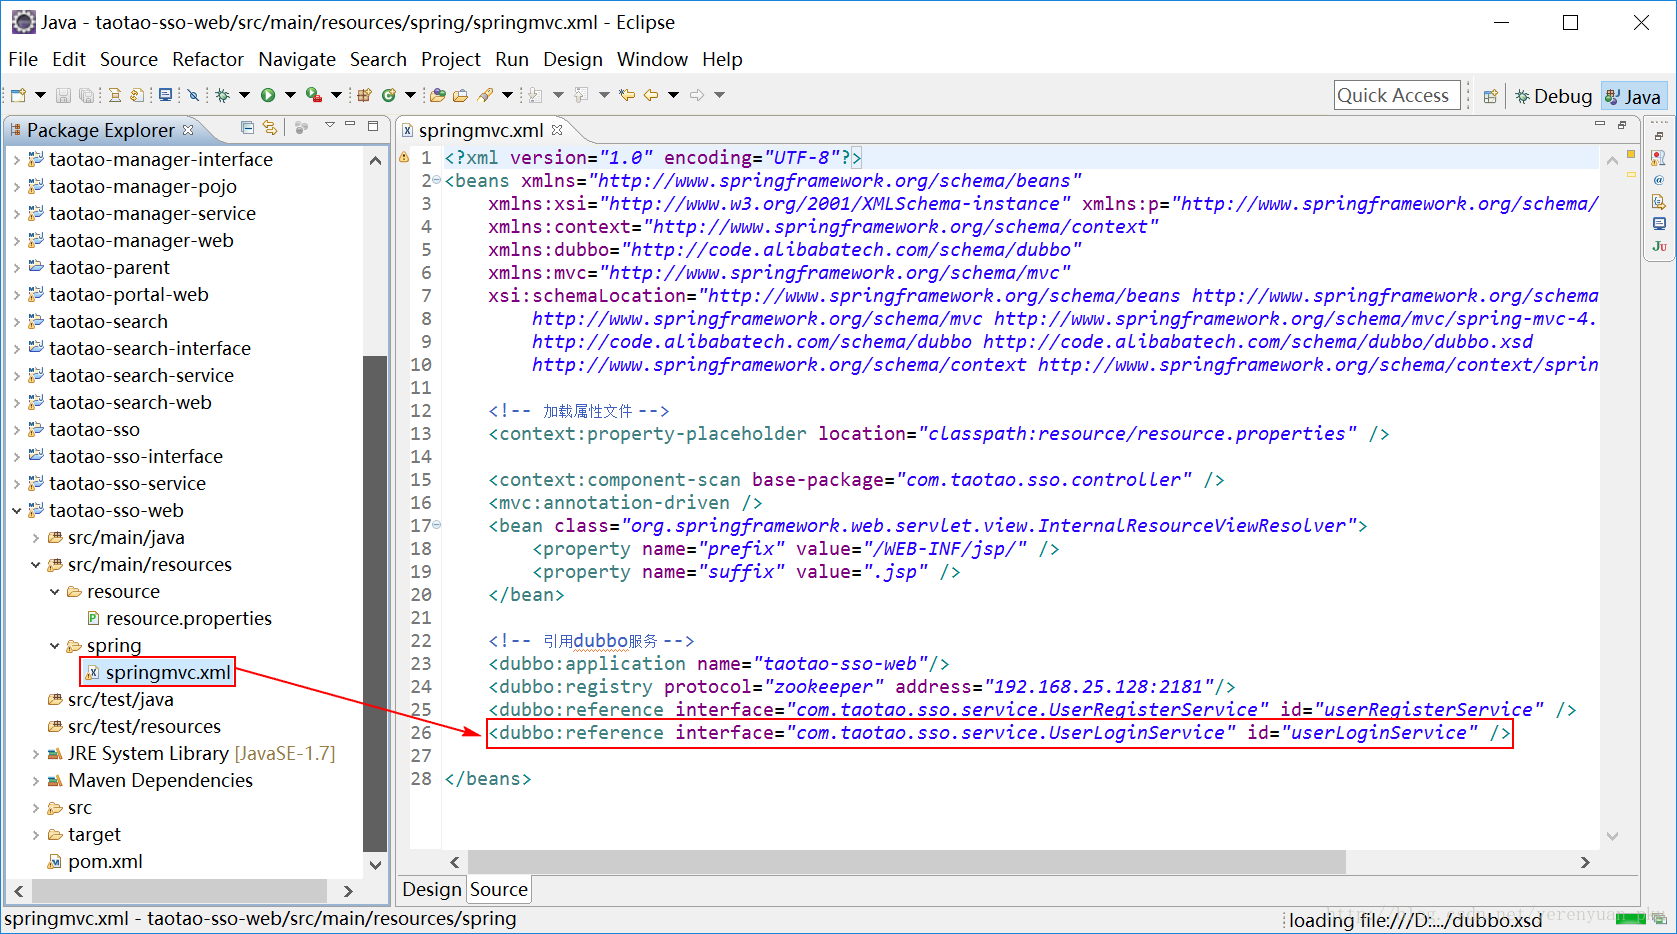This screenshot has height=934, width=1677.
Task: Open the File menu
Action: (23, 59)
